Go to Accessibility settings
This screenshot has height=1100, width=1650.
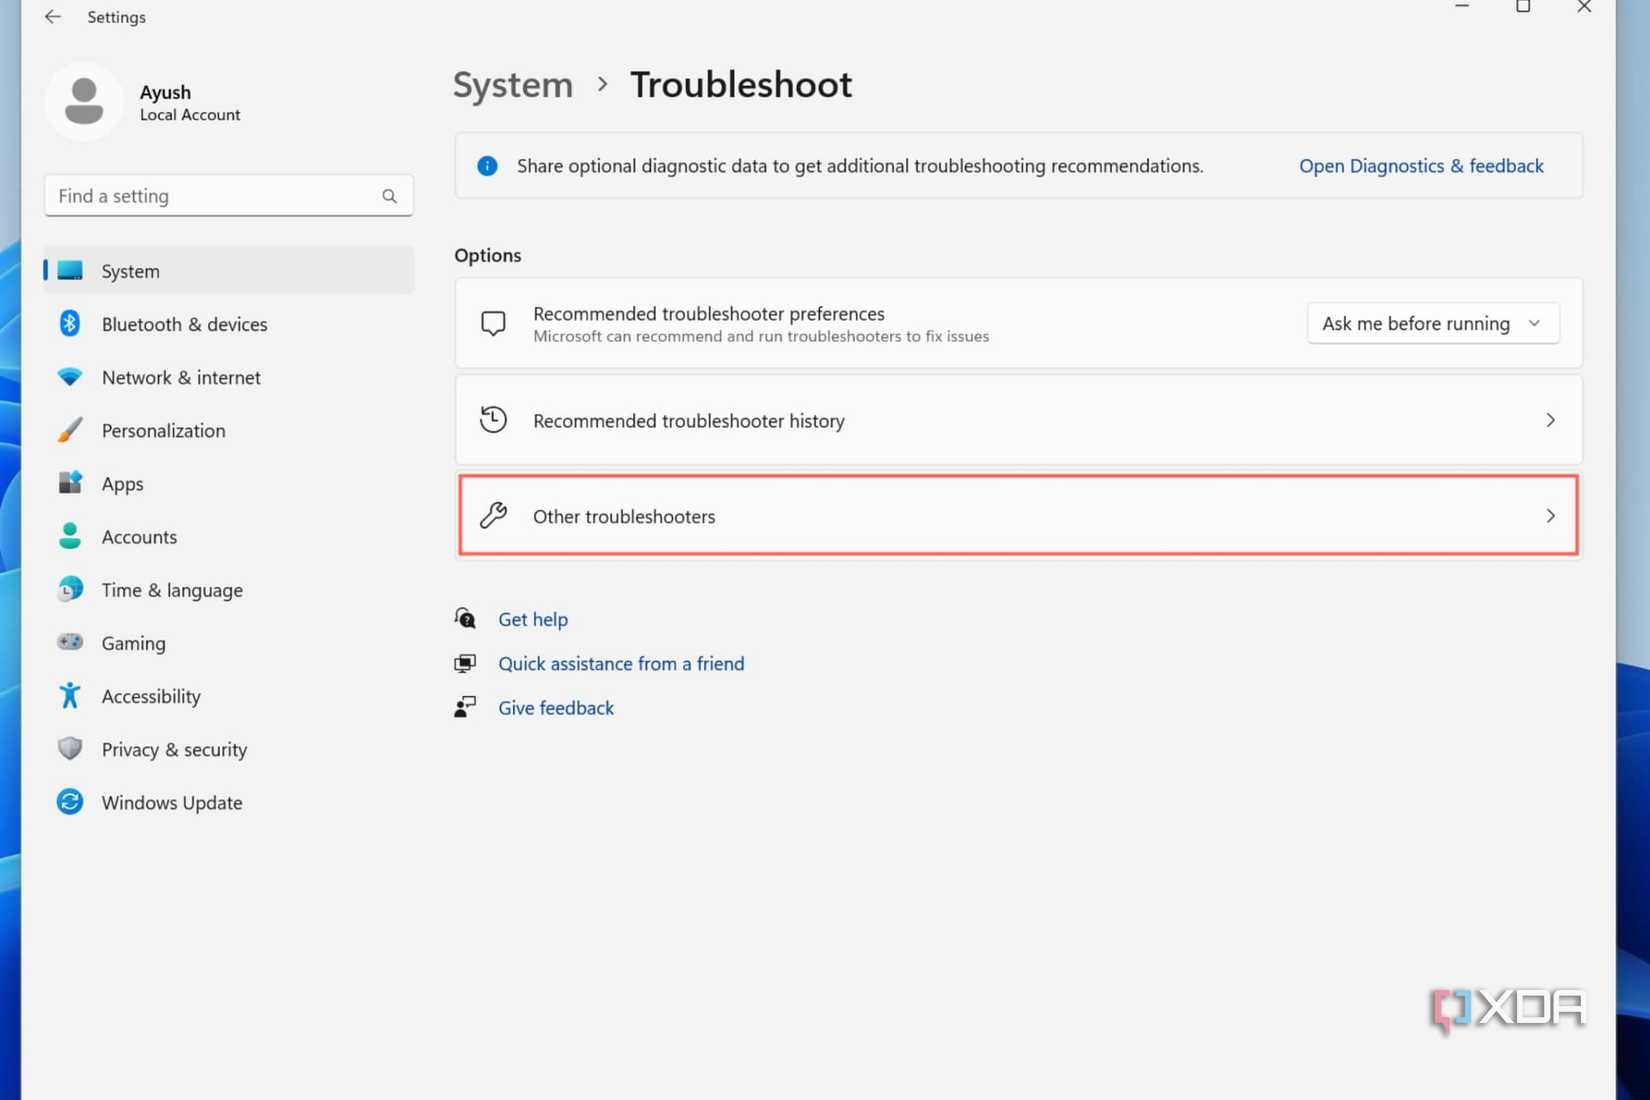(x=229, y=696)
